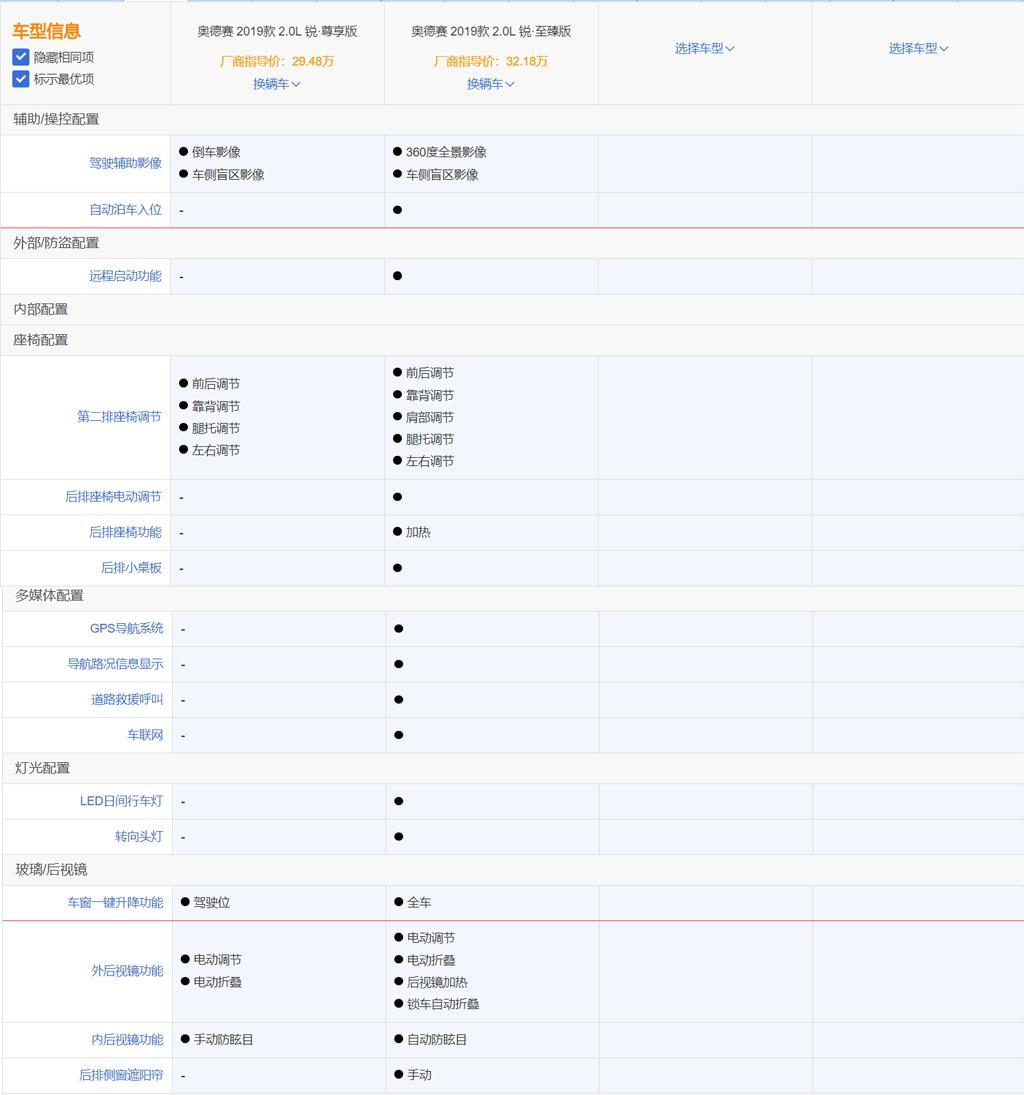Click the 肩部调节 entry
Viewport: 1024px width, 1095px height.
click(430, 417)
